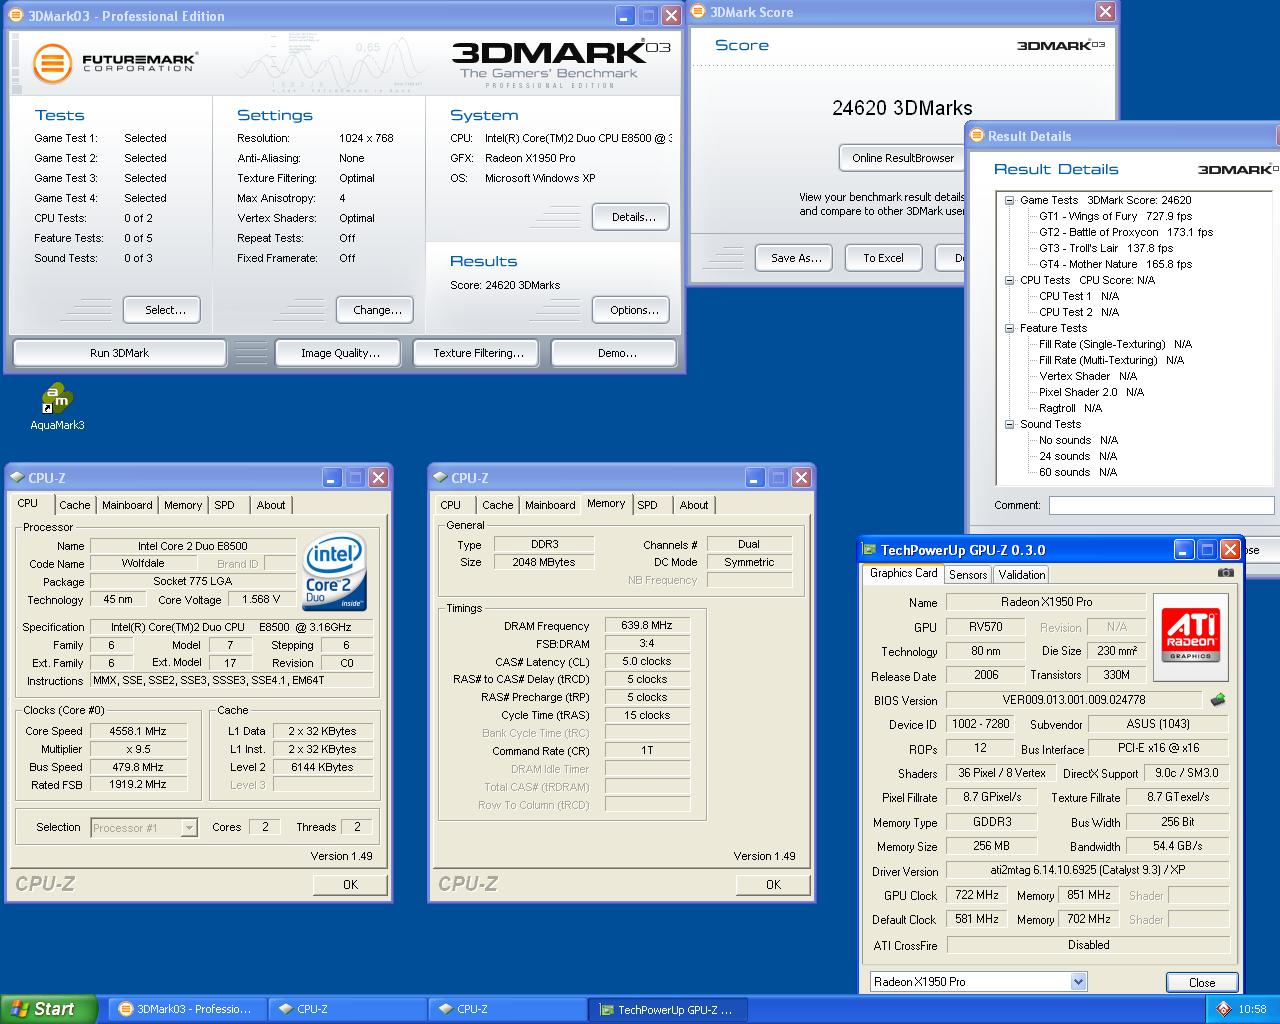Click OK in the CPU-Z CPU window

pyautogui.click(x=350, y=884)
